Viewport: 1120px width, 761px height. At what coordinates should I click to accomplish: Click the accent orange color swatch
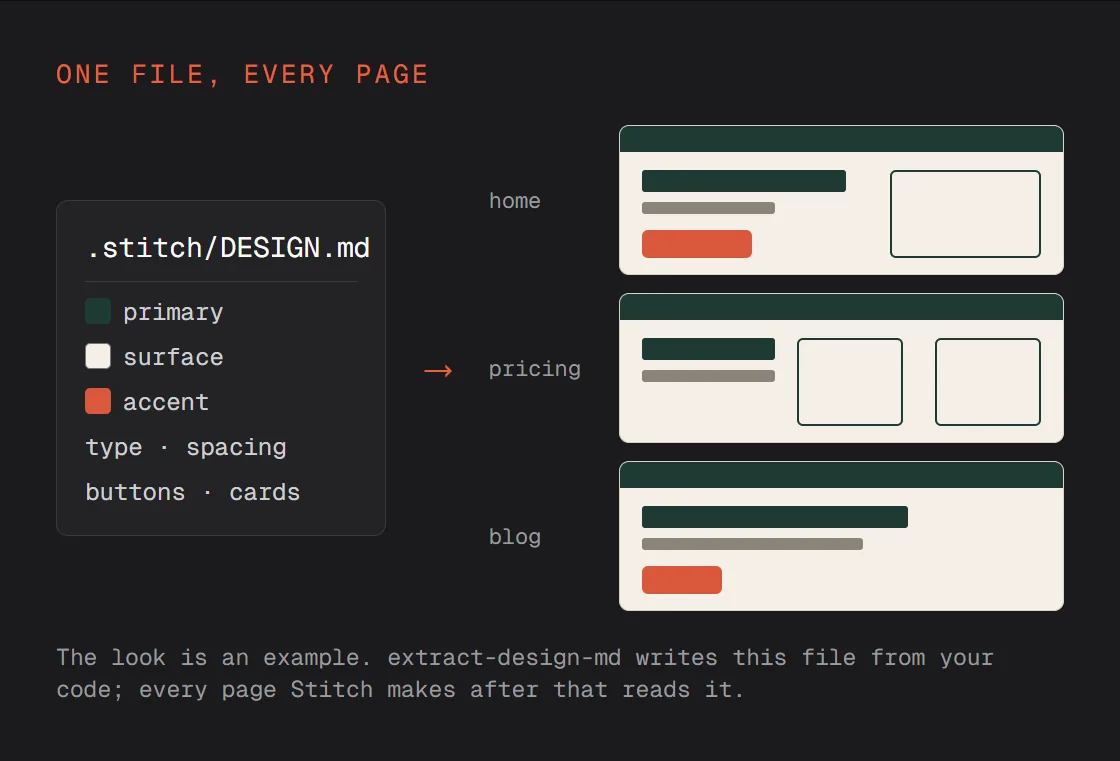[x=98, y=401]
